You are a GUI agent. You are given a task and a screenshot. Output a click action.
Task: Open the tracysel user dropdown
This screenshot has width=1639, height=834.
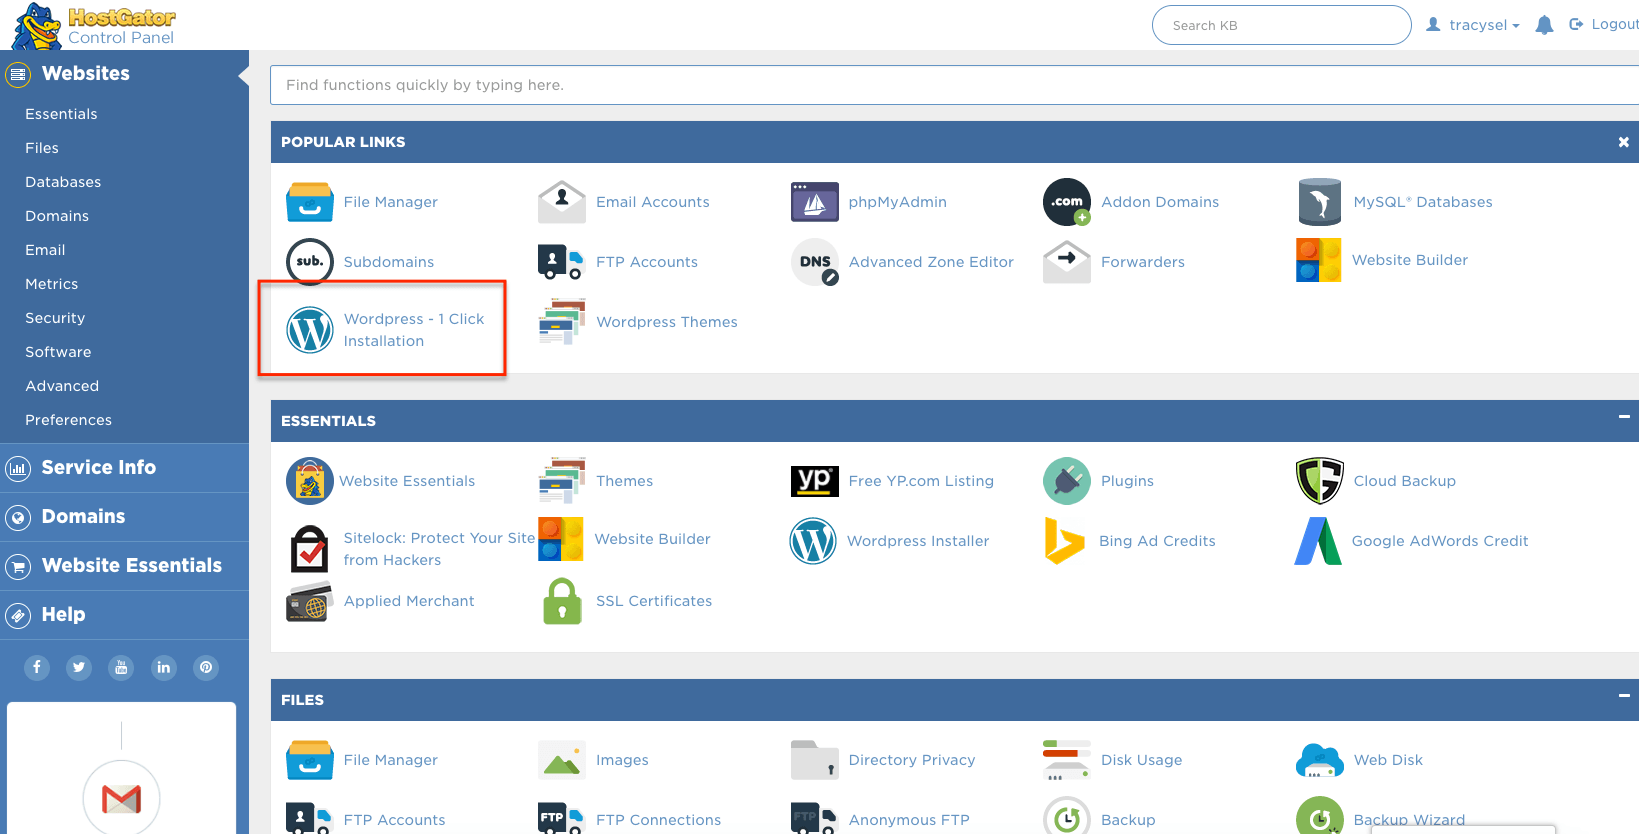(1473, 25)
